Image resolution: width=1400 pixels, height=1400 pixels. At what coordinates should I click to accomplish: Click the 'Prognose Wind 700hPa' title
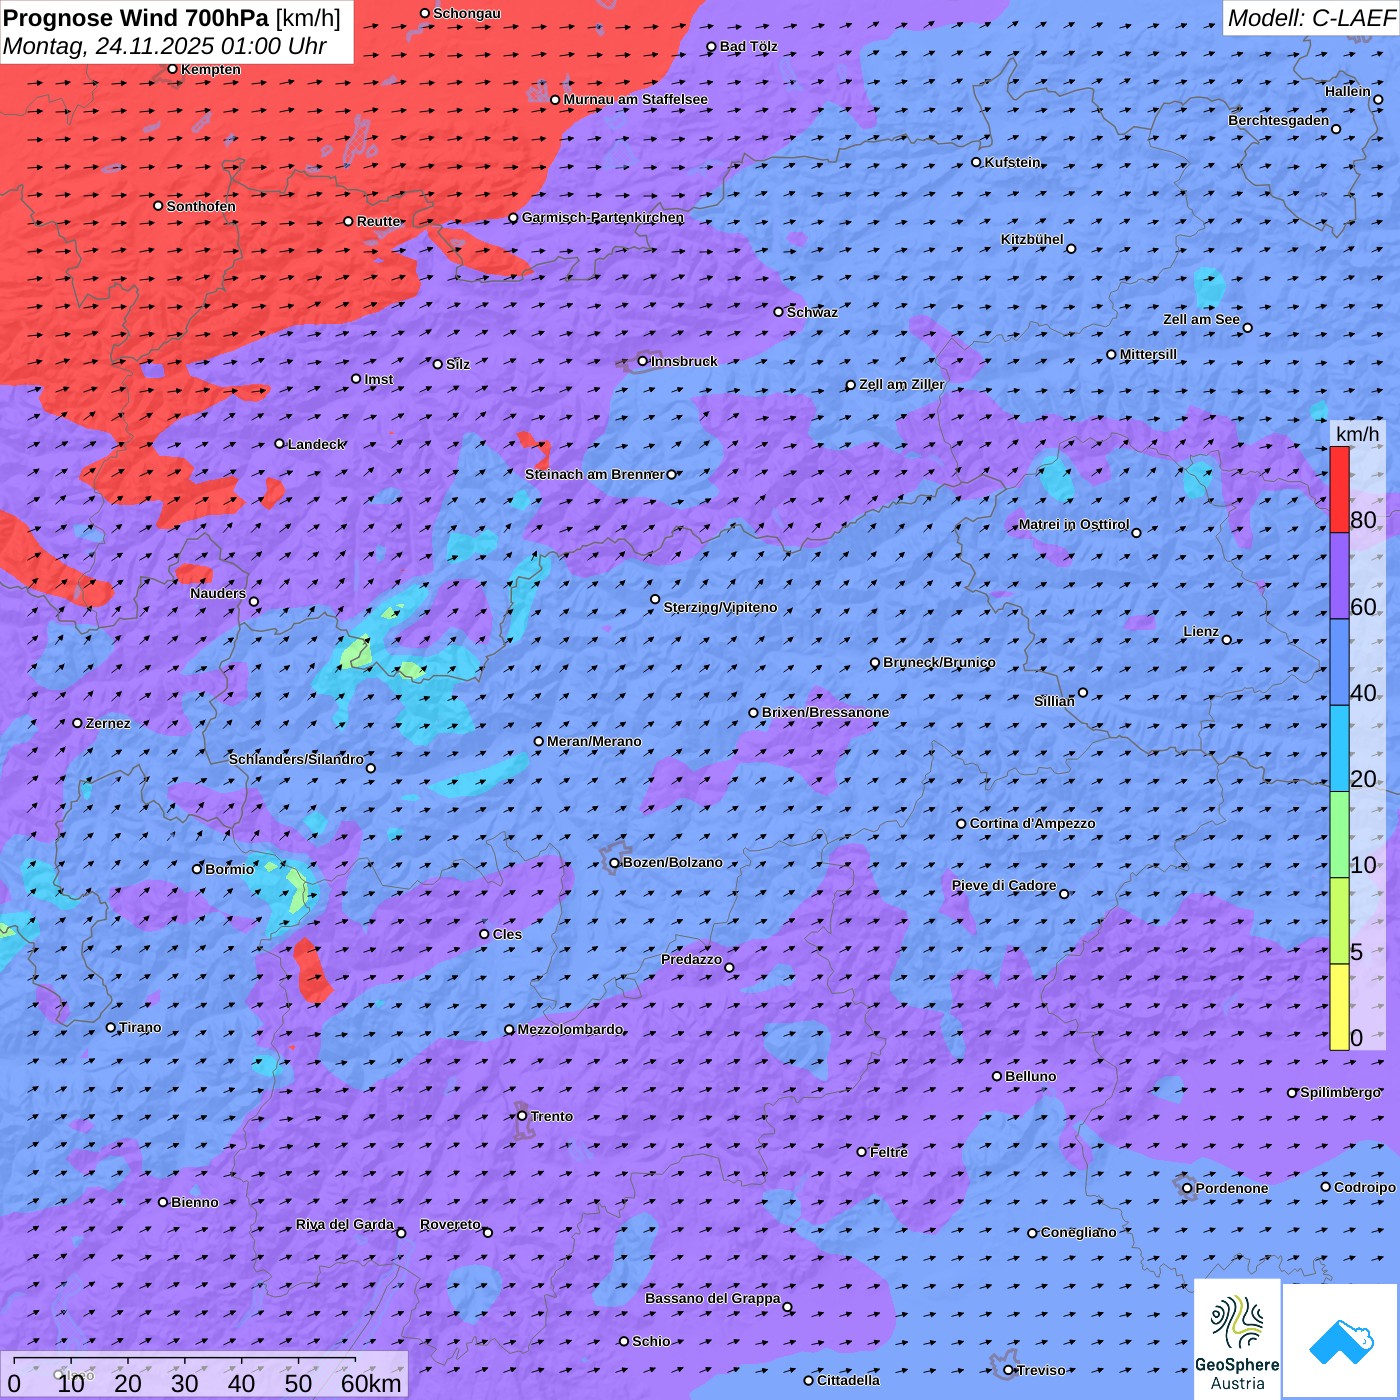point(136,17)
